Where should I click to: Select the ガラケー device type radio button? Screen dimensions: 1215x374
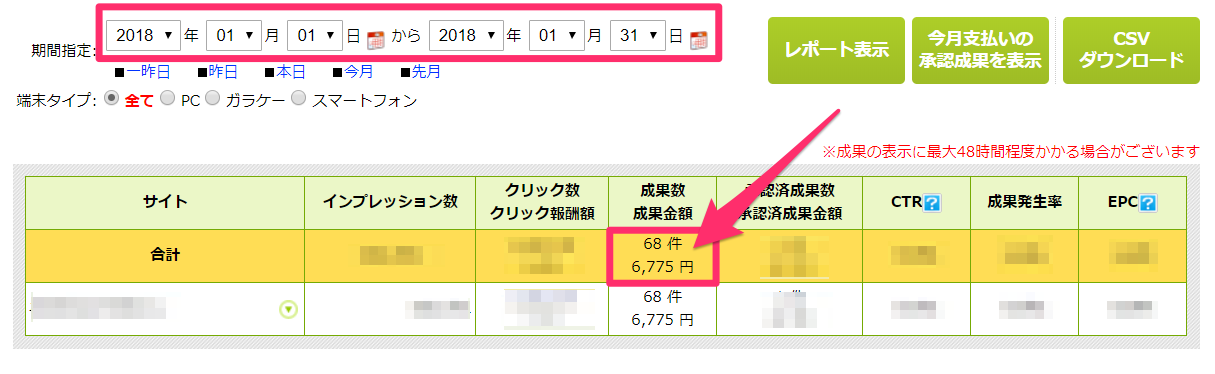point(212,98)
